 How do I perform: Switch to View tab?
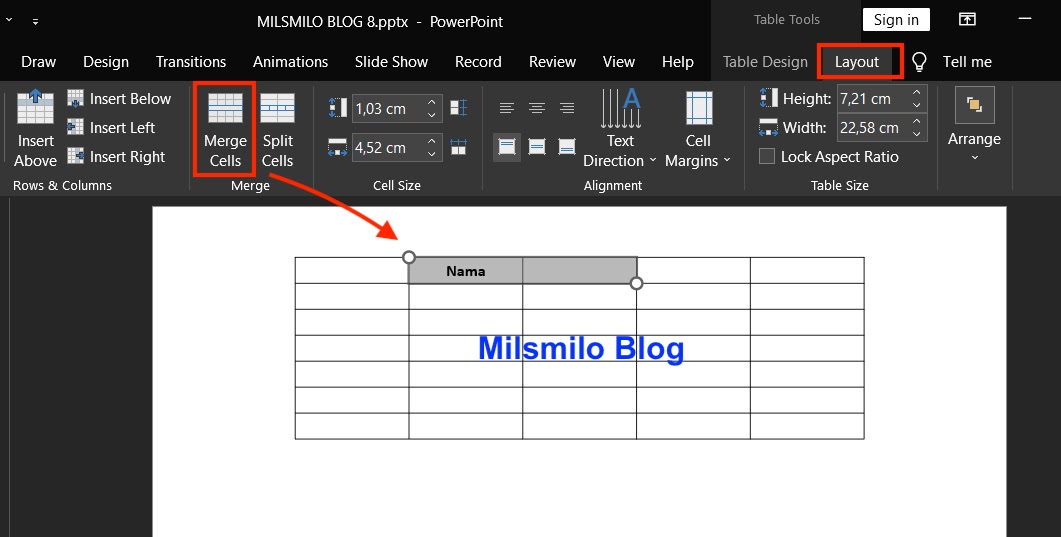pyautogui.click(x=618, y=62)
